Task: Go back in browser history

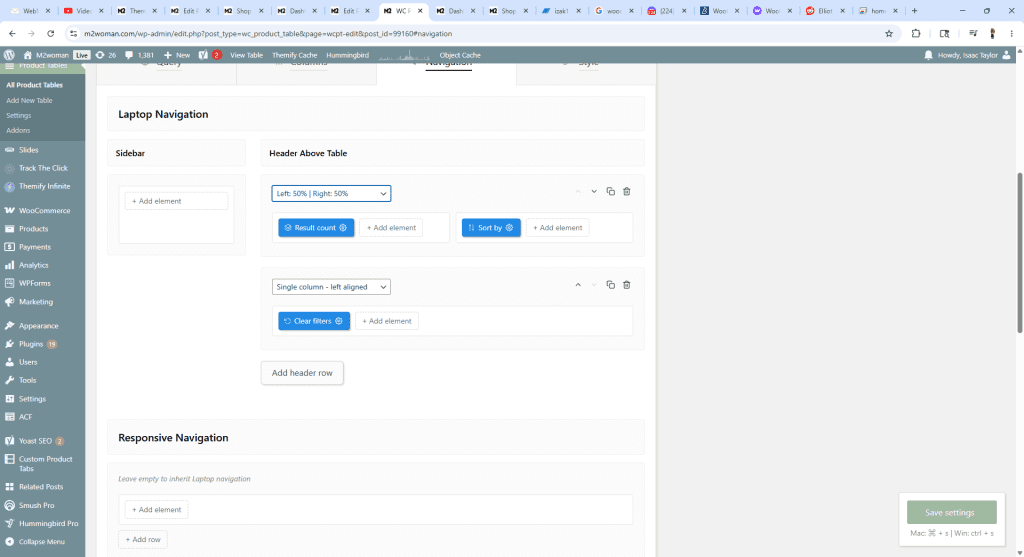Action: [x=12, y=33]
